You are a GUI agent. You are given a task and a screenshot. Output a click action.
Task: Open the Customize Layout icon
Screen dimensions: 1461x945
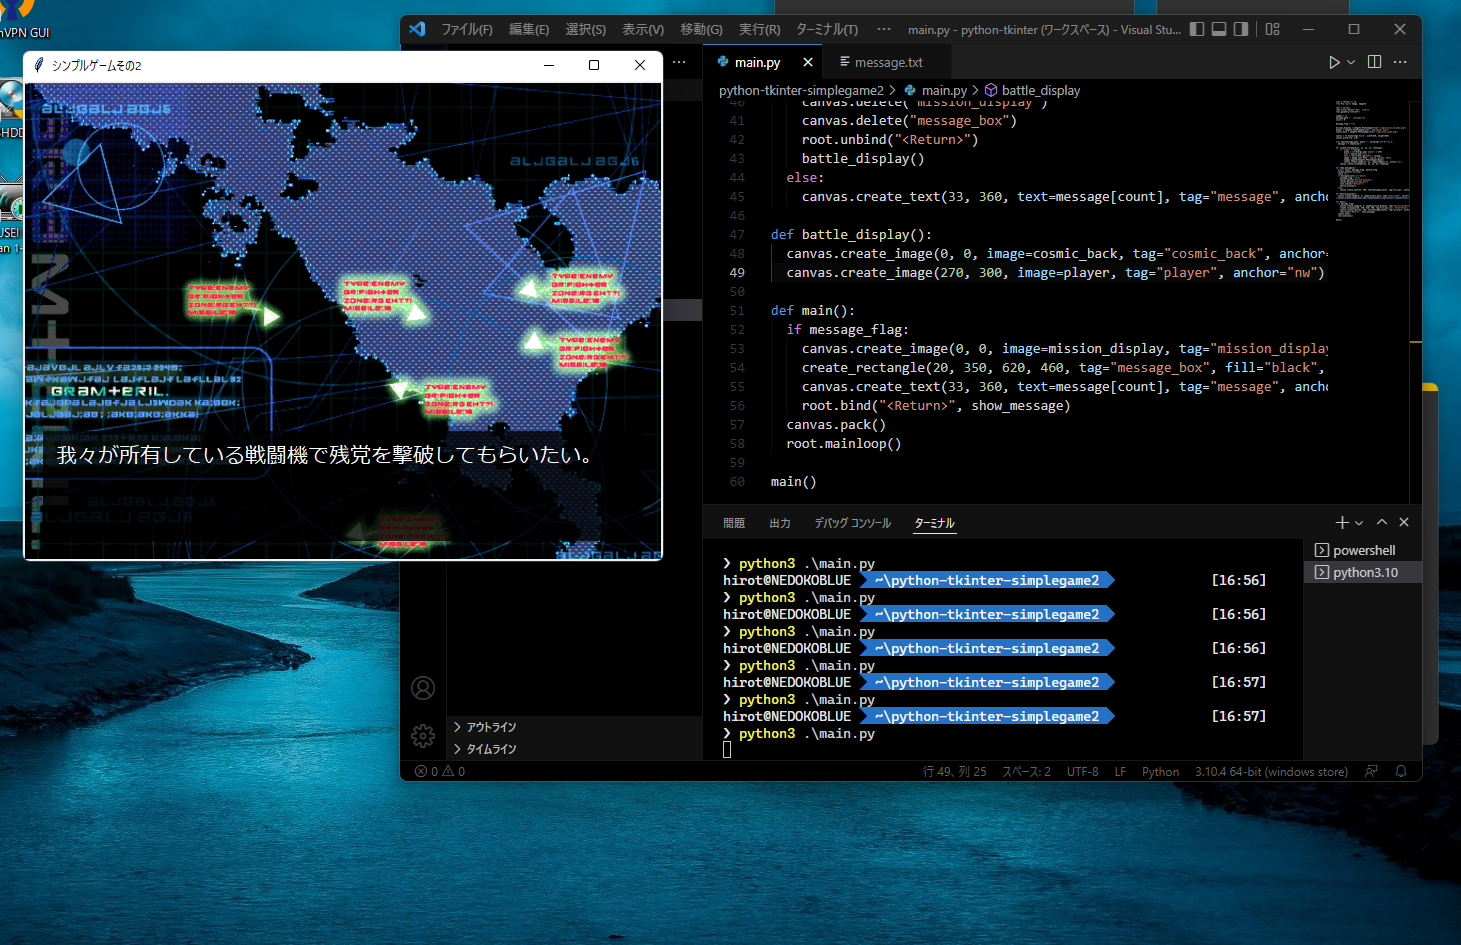click(x=1271, y=29)
